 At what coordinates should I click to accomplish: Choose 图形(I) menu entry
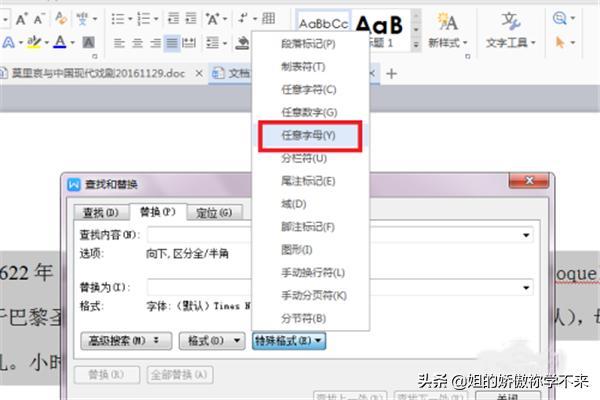[310, 250]
